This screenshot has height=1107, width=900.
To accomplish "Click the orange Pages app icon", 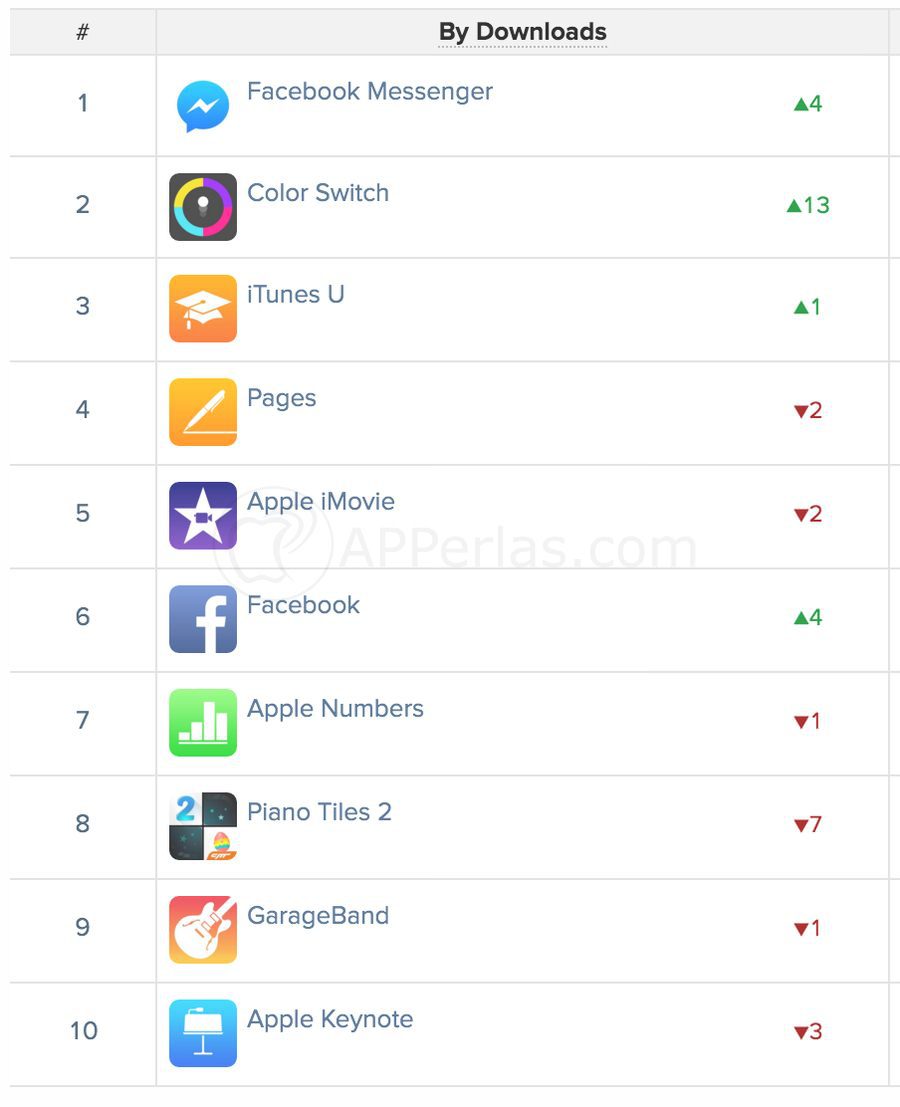I will (203, 412).
